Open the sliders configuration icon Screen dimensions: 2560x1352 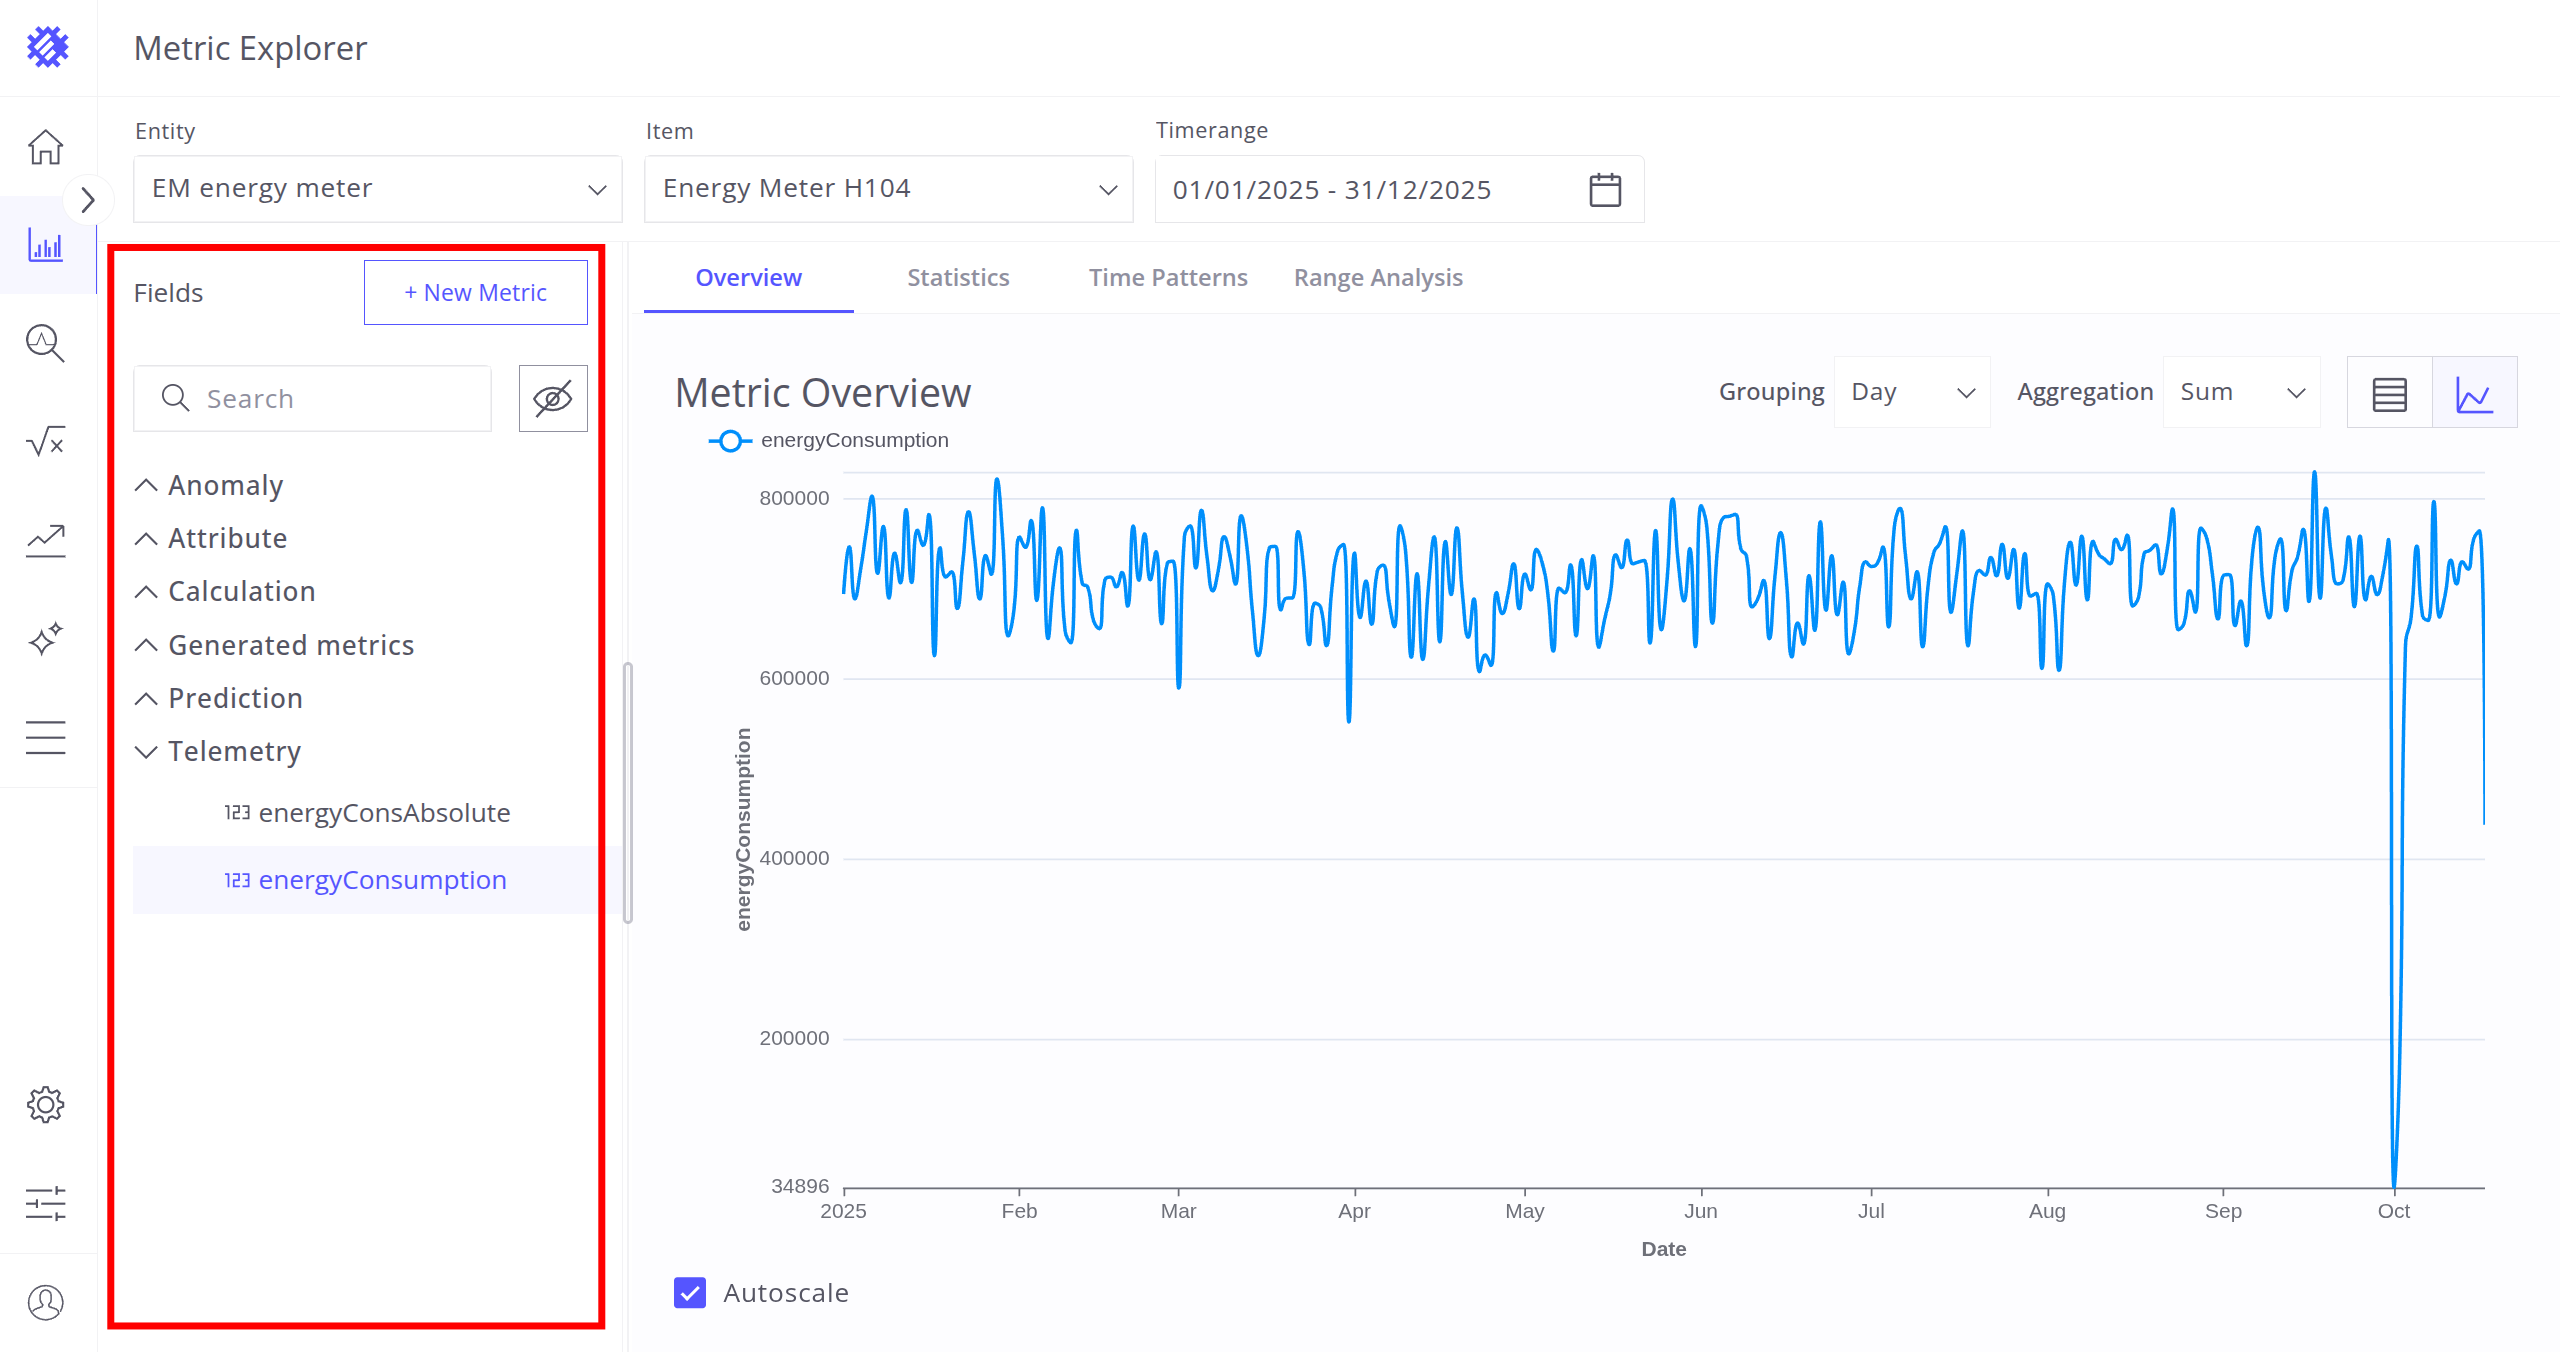tap(46, 1203)
